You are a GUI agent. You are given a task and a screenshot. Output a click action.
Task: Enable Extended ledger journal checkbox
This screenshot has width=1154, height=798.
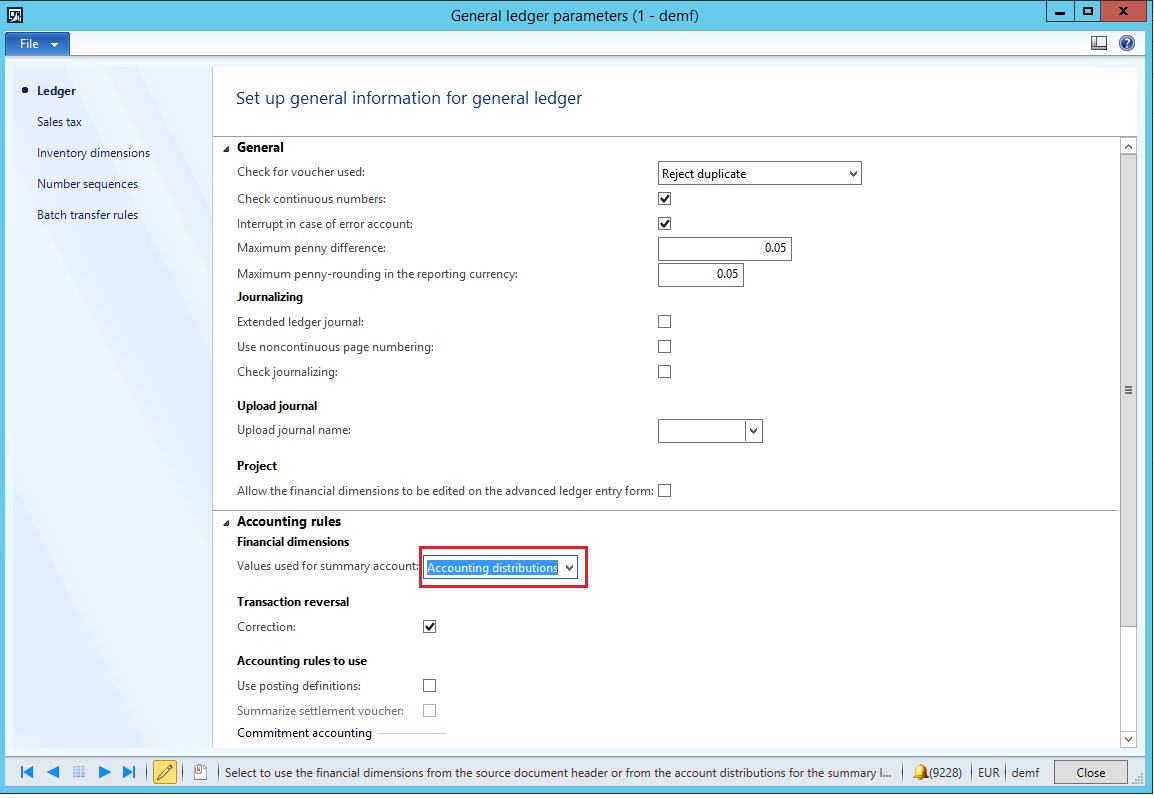click(x=665, y=322)
